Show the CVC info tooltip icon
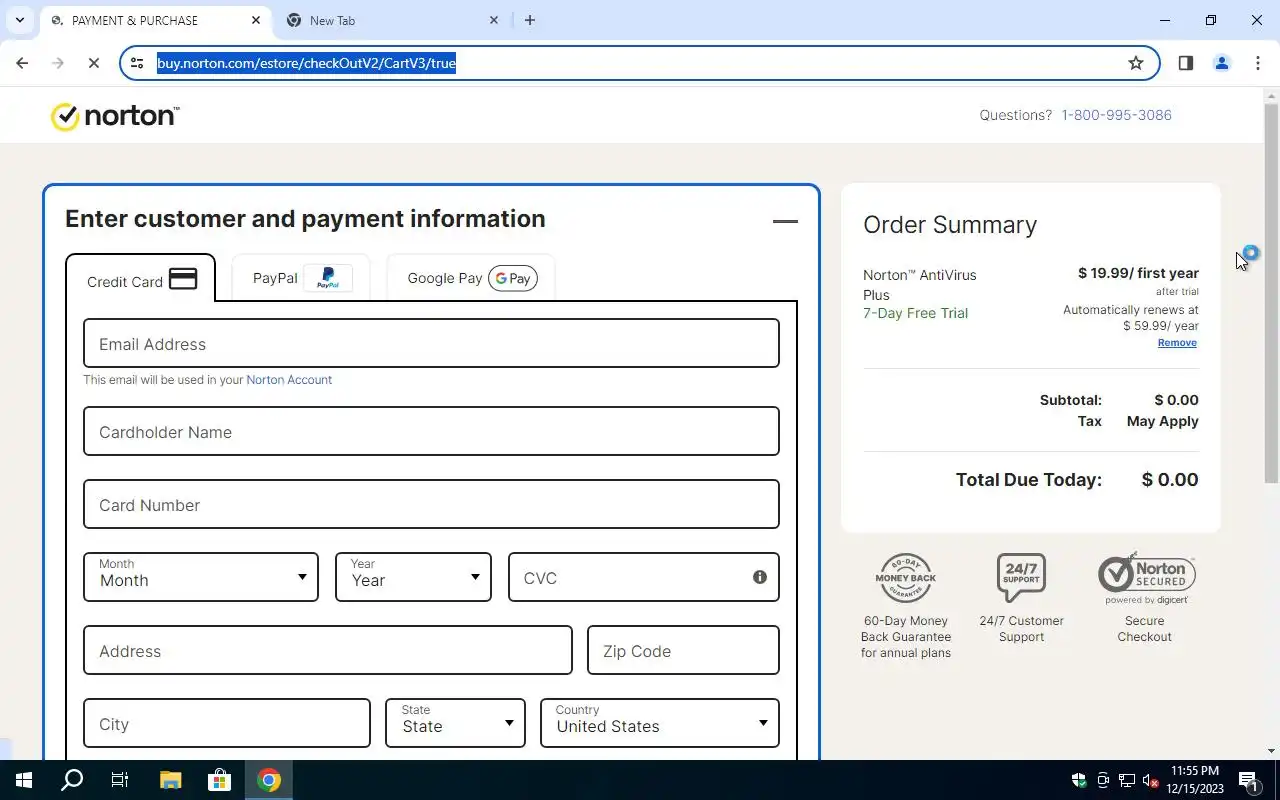The width and height of the screenshot is (1280, 800). [760, 577]
